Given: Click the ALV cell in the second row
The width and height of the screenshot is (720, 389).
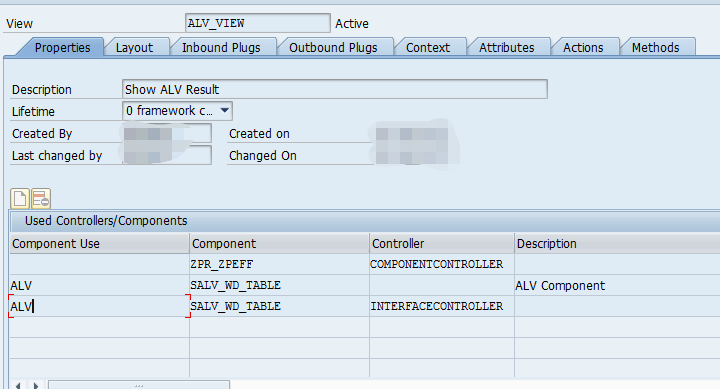Looking at the screenshot, I should 99,285.
